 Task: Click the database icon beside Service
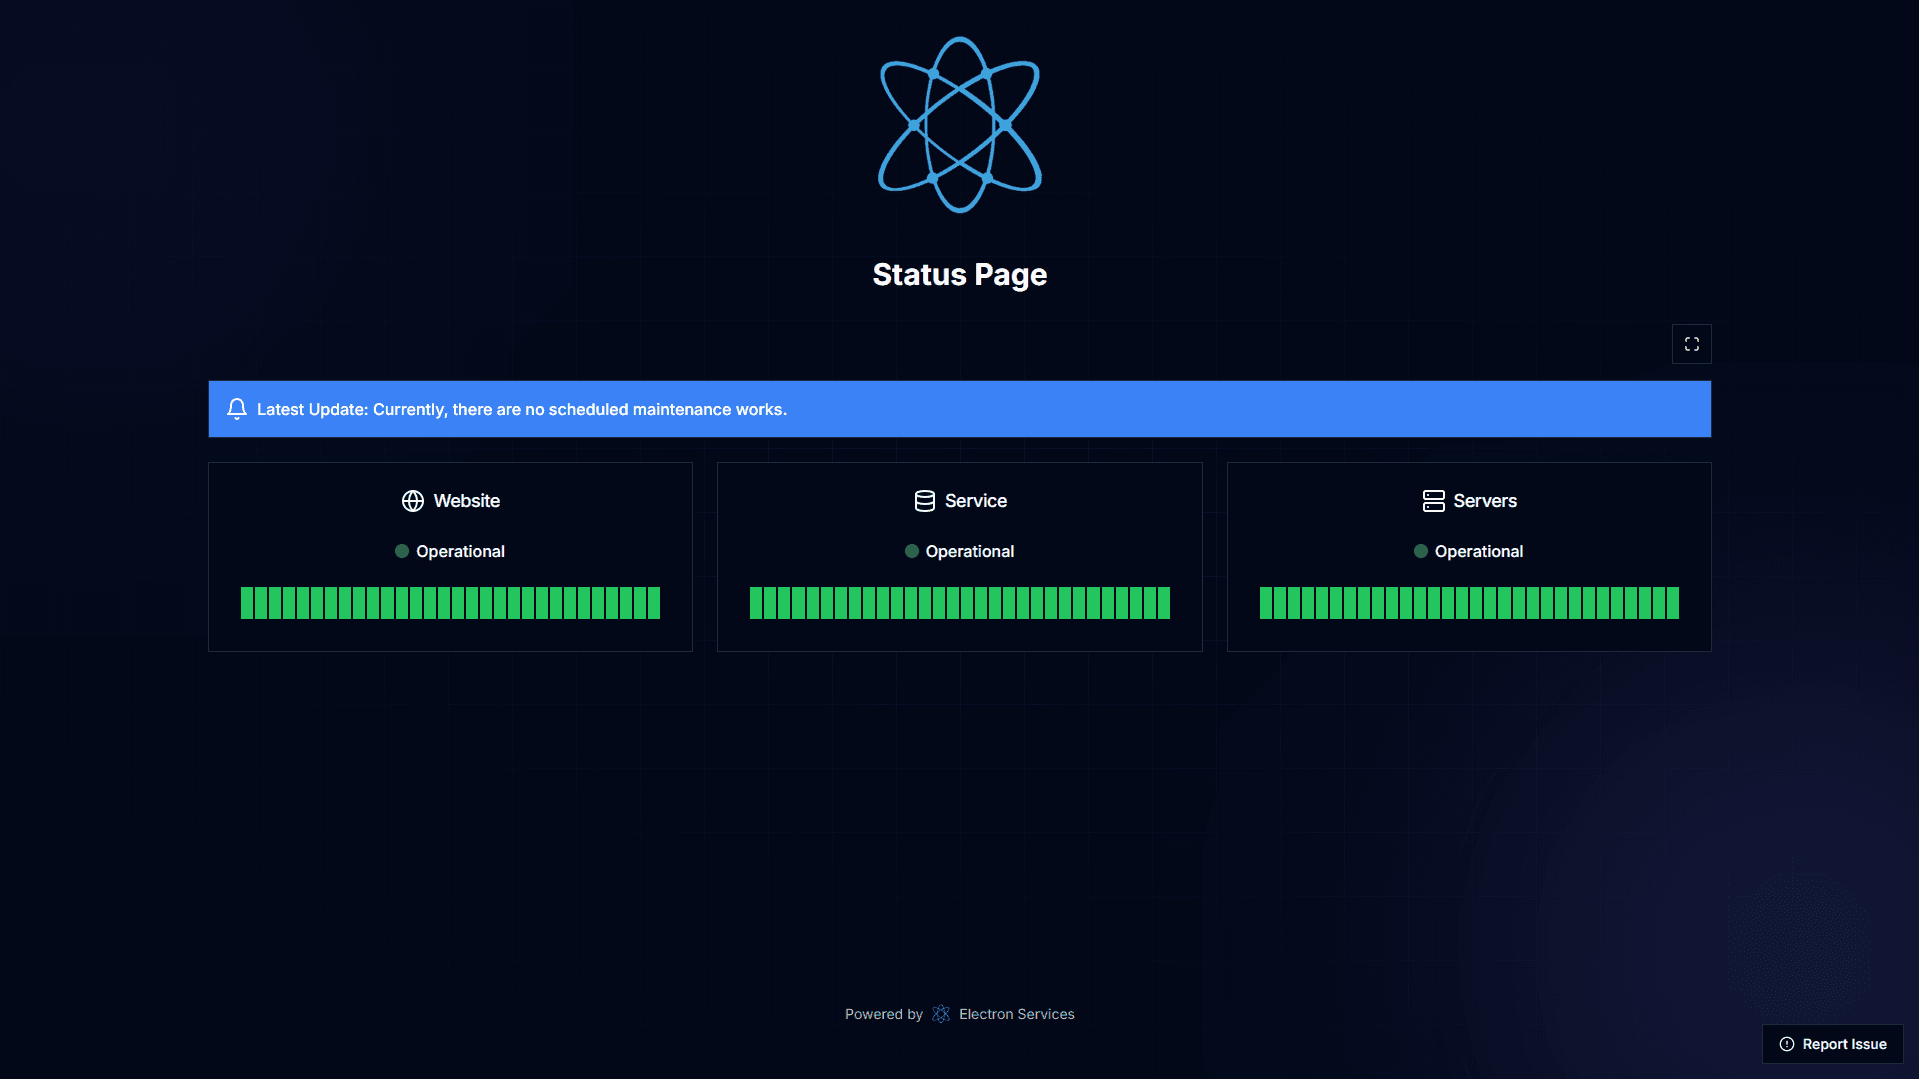(x=925, y=501)
